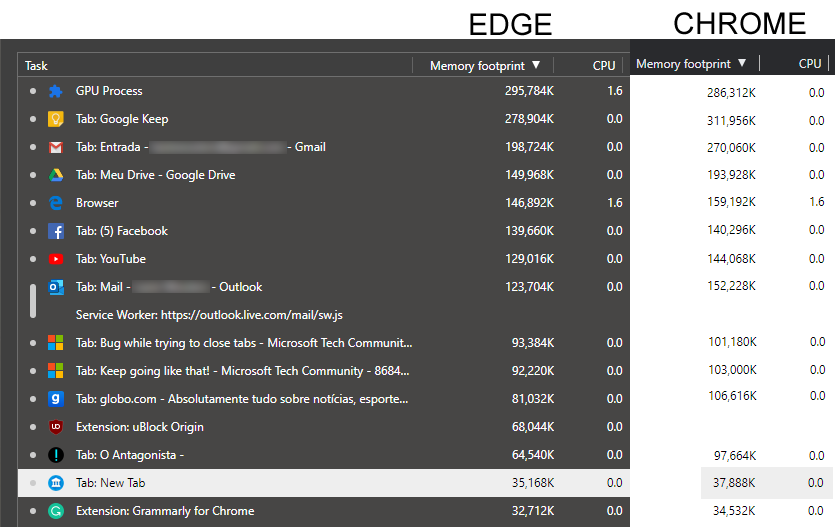Click the Edge Memory footprint header label
The height and width of the screenshot is (527, 839).
point(477,66)
